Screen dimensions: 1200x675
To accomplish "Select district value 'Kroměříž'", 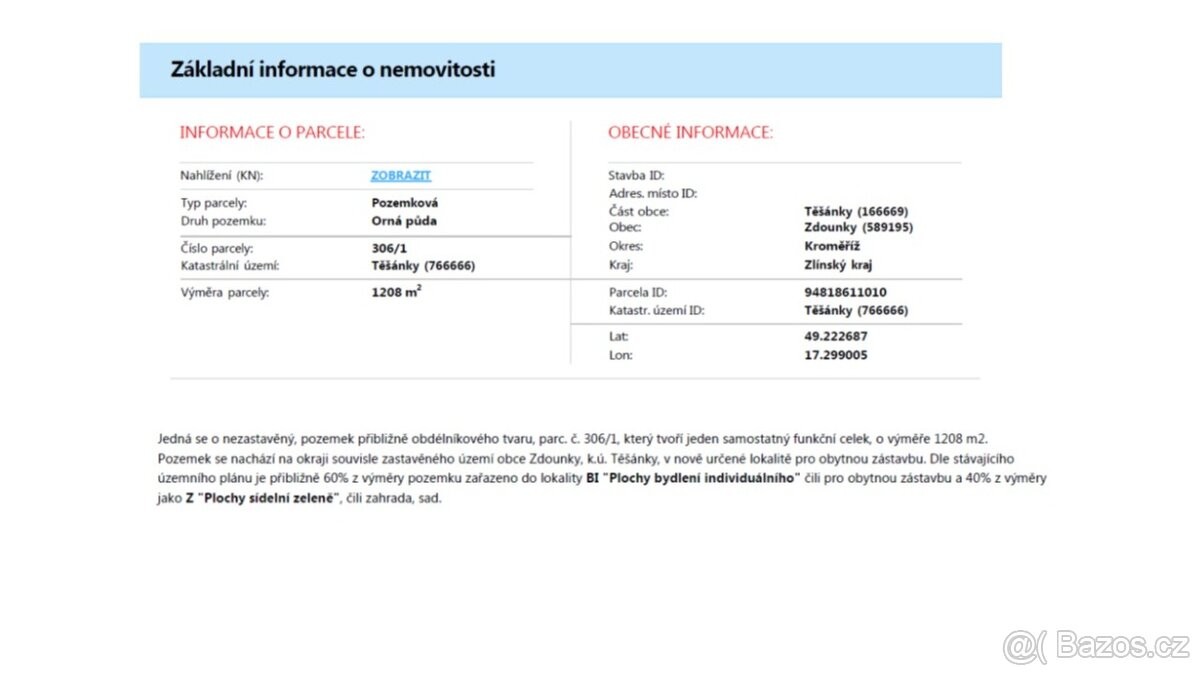I will tap(832, 246).
